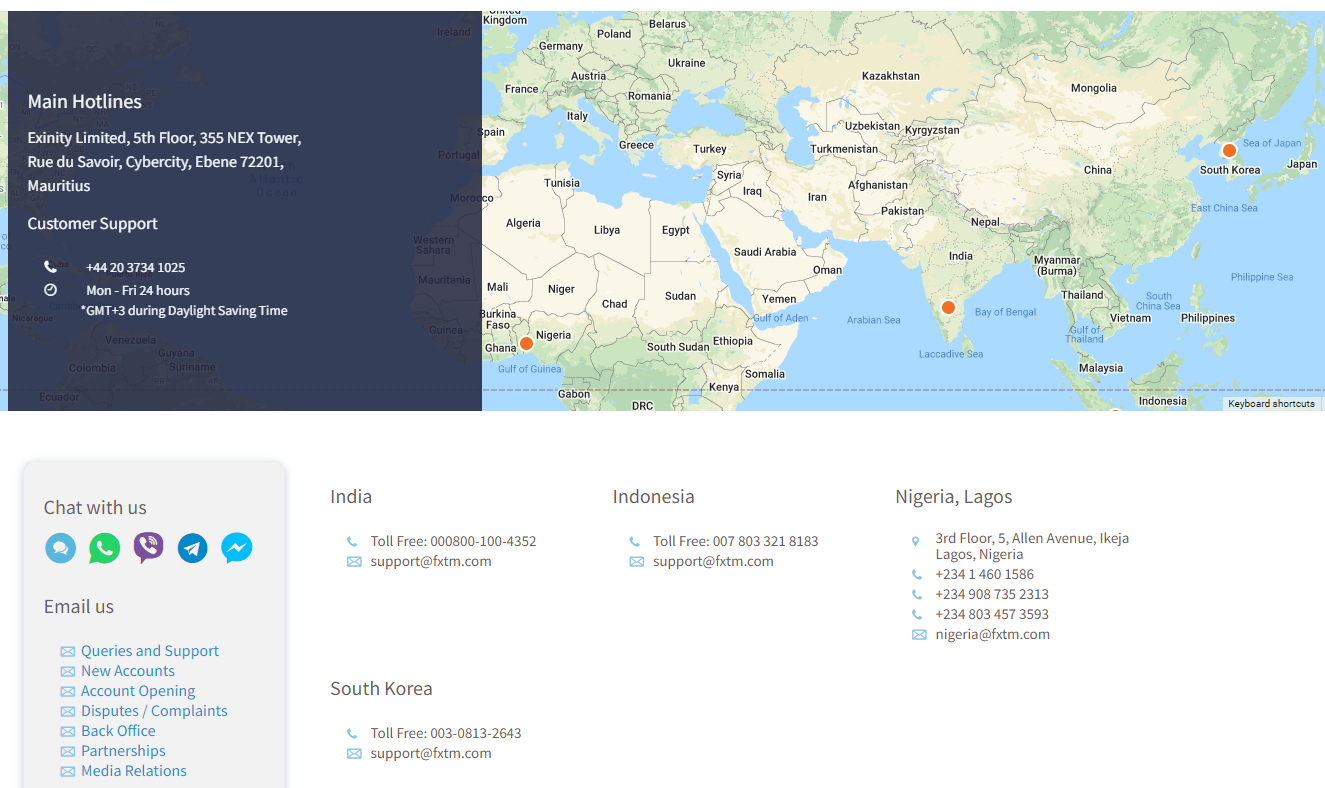Click phone icon beside +234 1 460 1586
This screenshot has height=788, width=1325.
click(917, 575)
